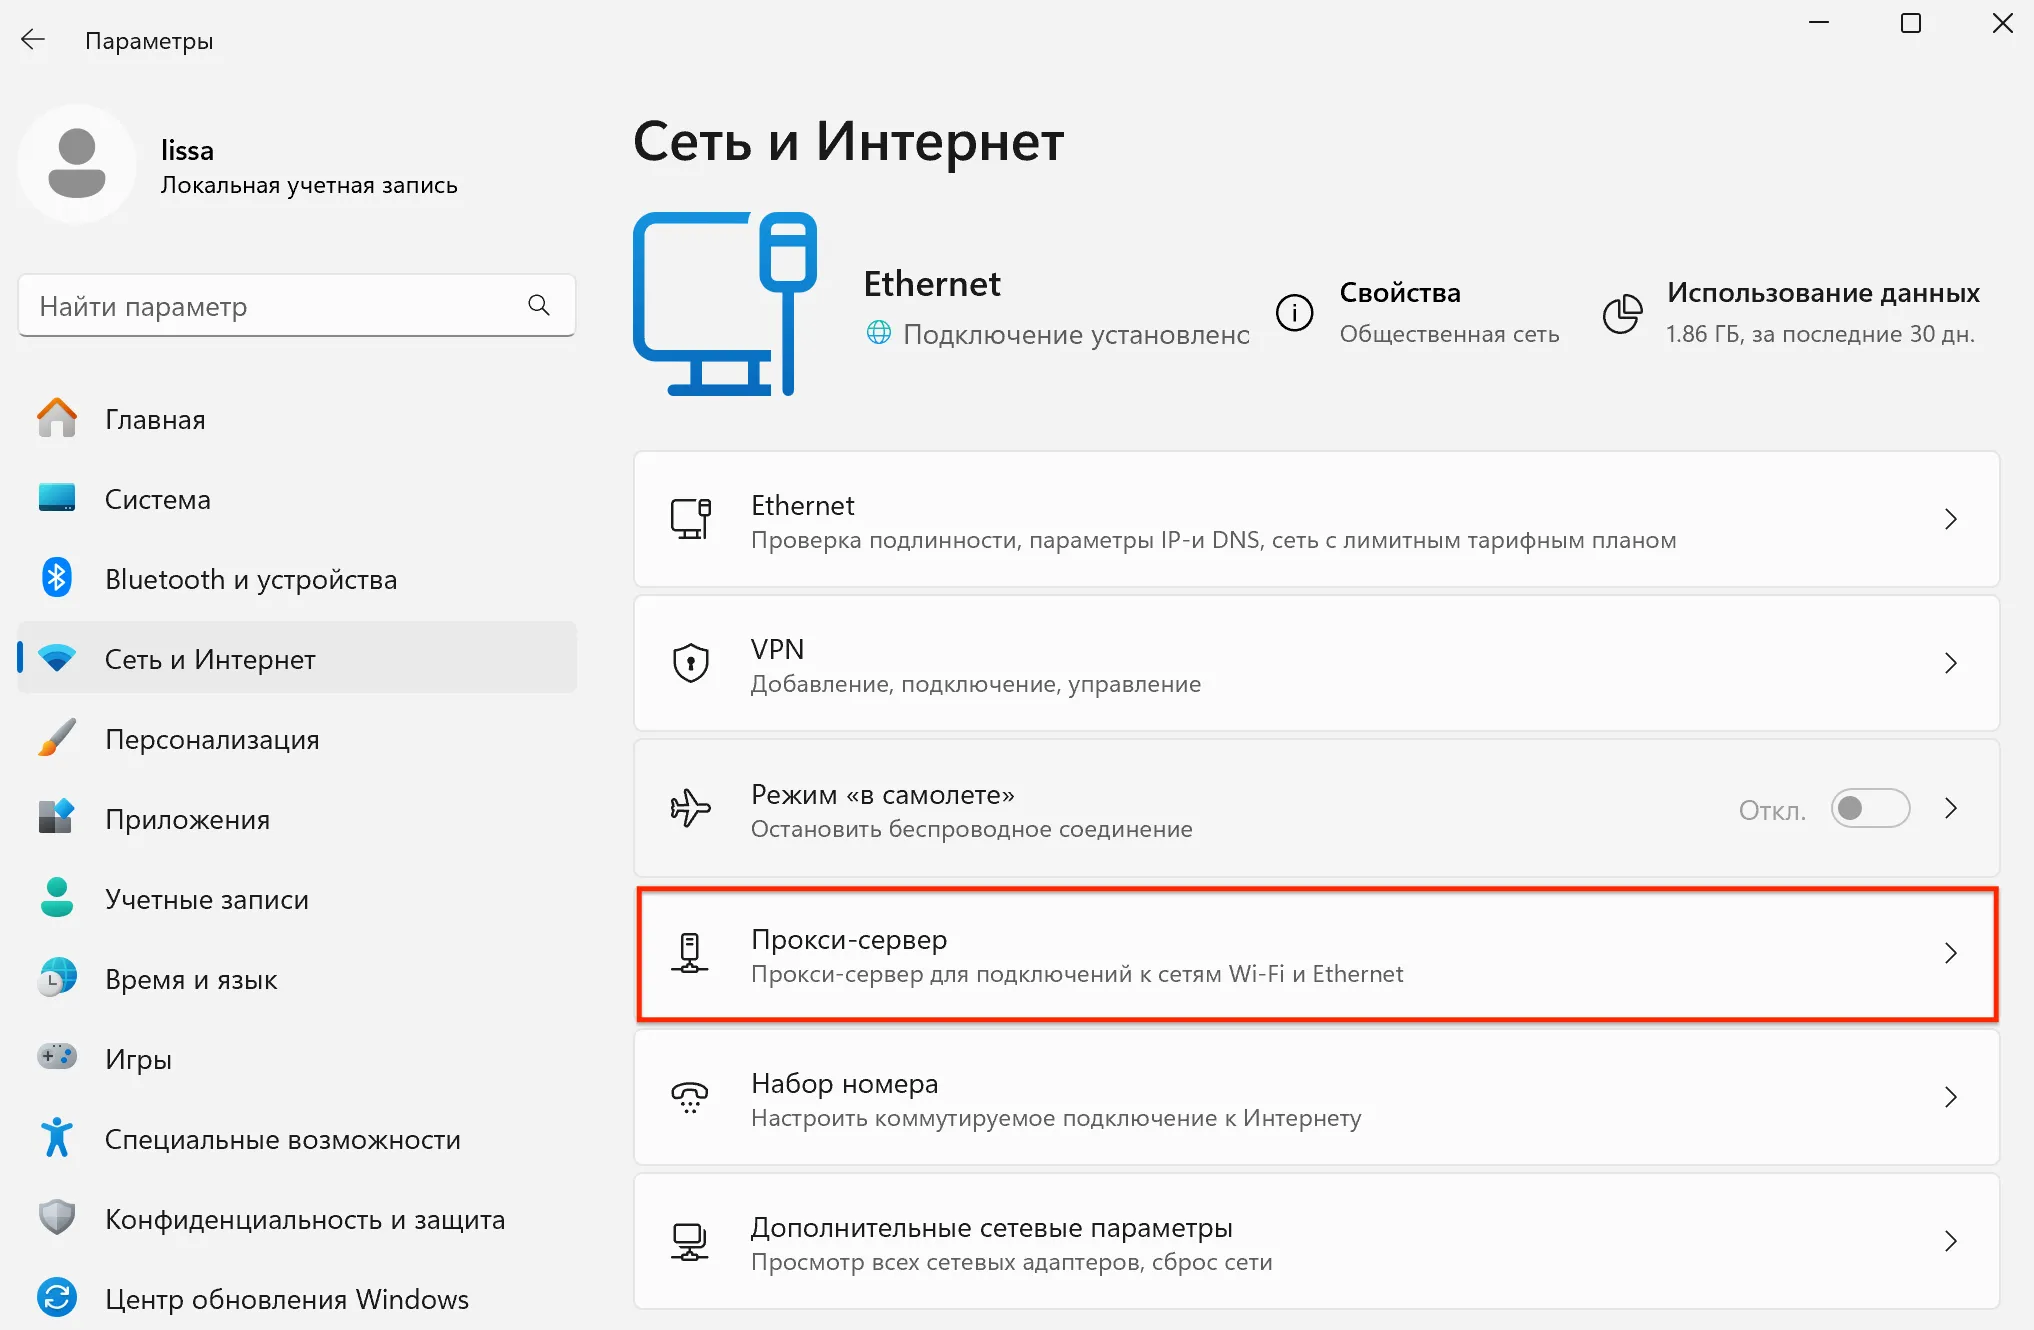This screenshot has width=2034, height=1330.
Task: Open Главная in the sidebar
Action: click(297, 418)
